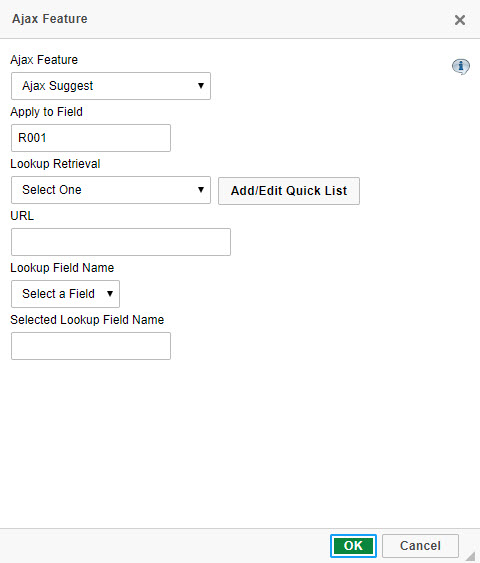Open the info help icon
This screenshot has height=563, width=480.
(x=461, y=66)
